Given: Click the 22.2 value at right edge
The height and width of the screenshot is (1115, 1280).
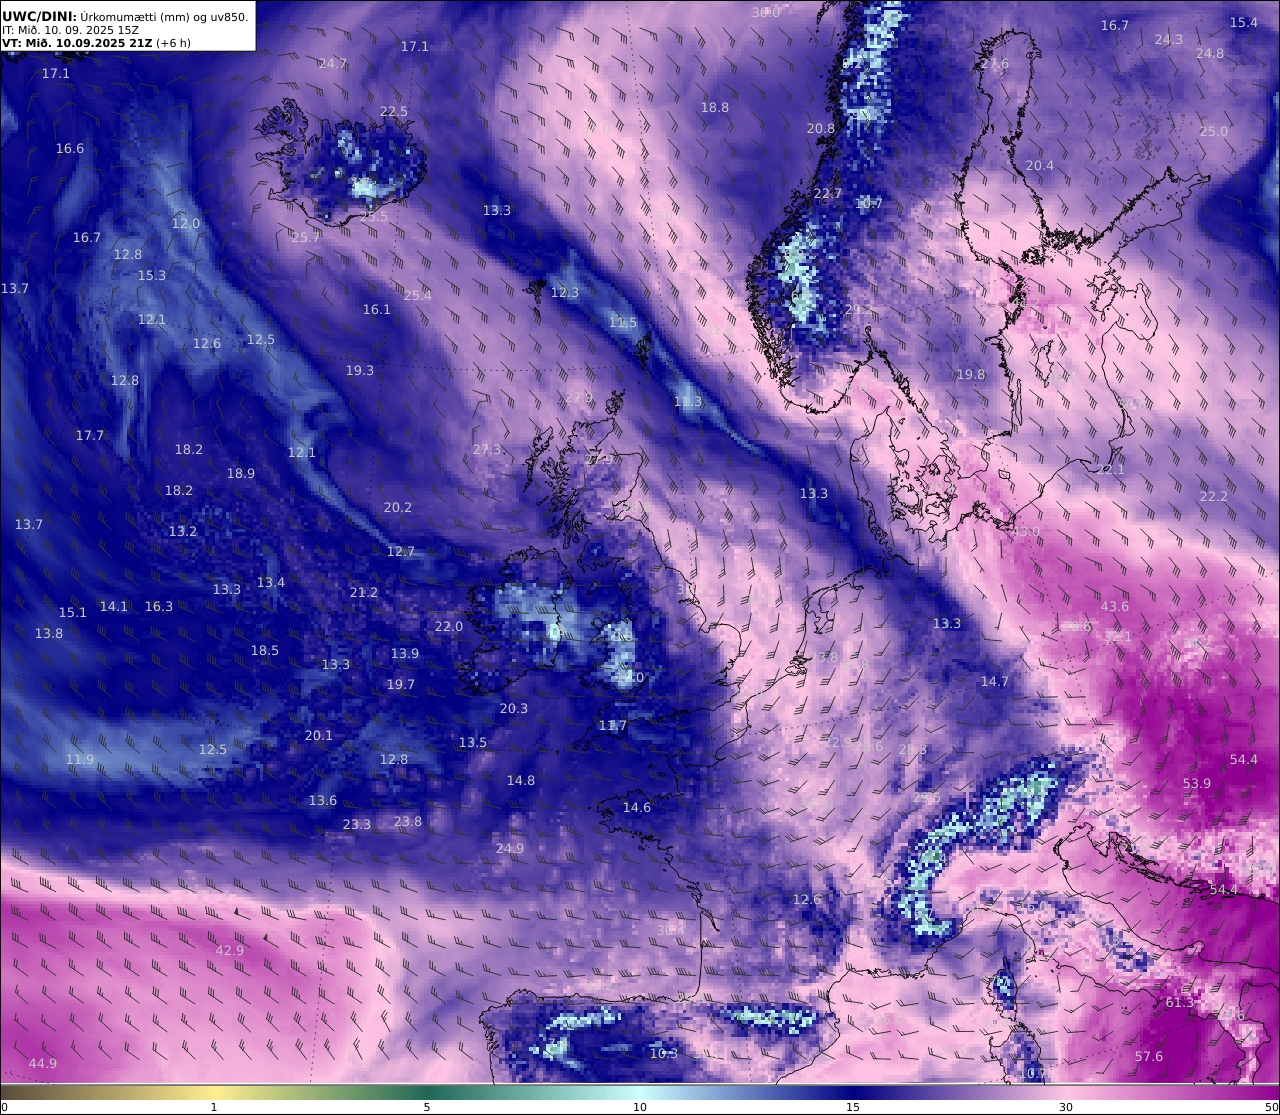Looking at the screenshot, I should tap(1213, 496).
